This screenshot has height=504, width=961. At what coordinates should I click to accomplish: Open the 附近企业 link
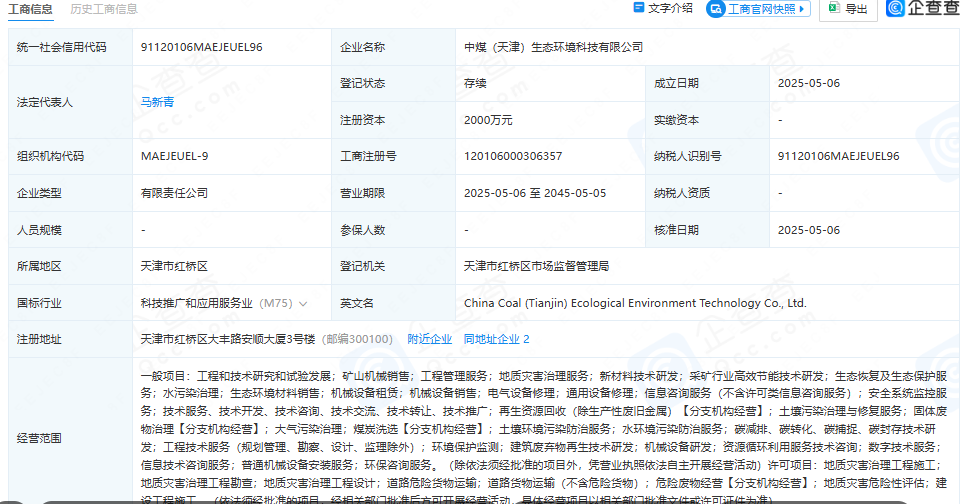(x=430, y=339)
